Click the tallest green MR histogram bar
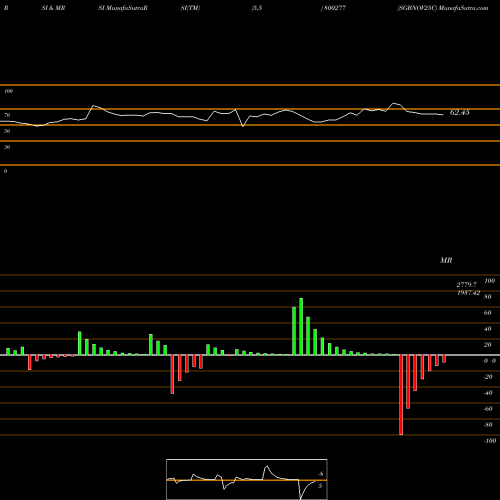 click(x=301, y=327)
